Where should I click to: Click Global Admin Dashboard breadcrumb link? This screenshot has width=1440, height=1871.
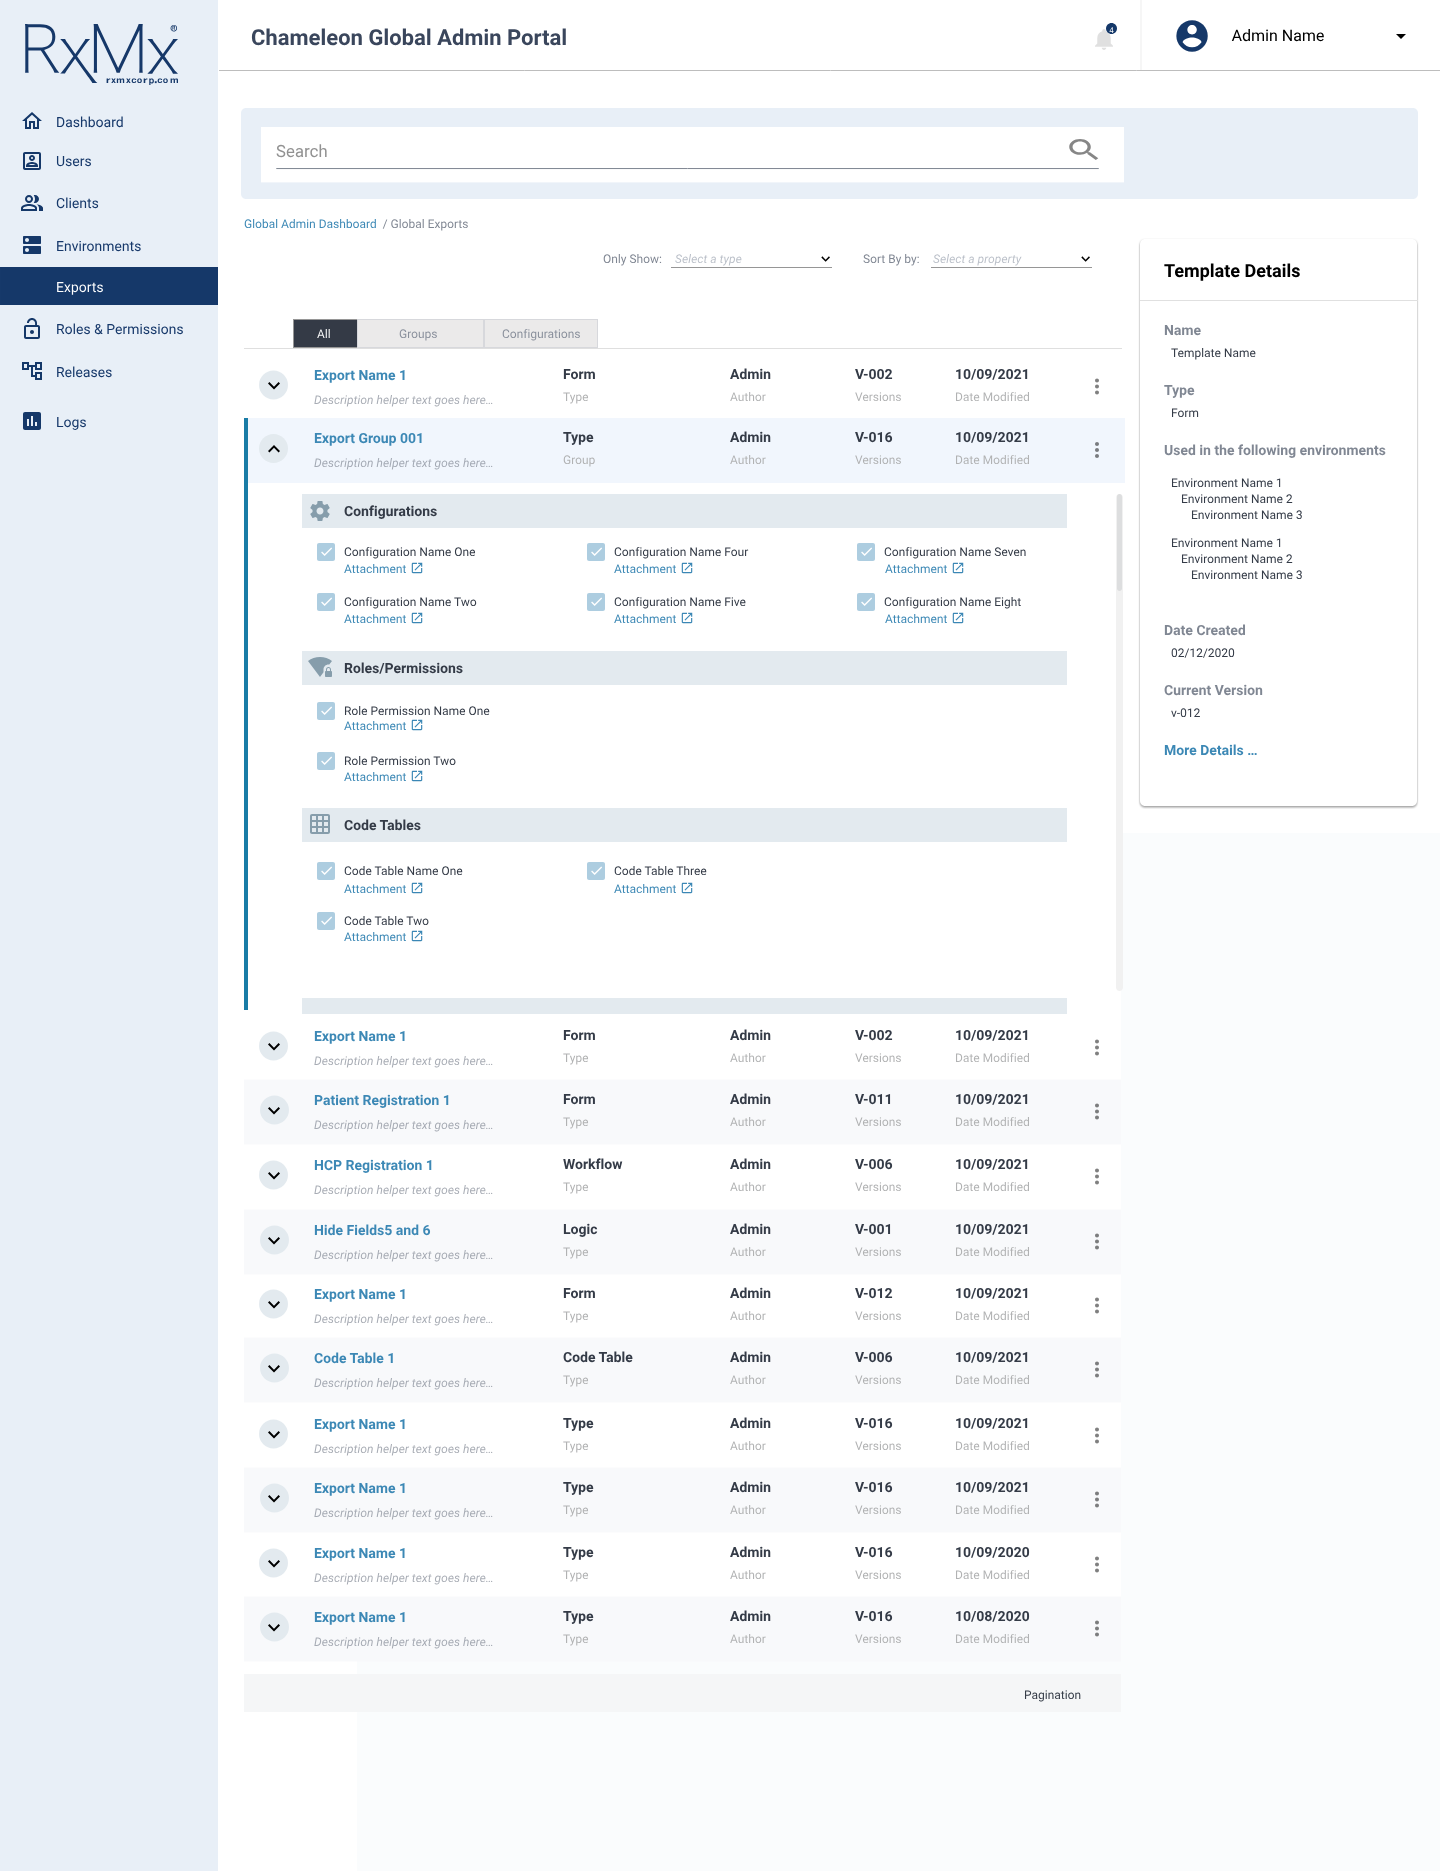[x=310, y=224]
